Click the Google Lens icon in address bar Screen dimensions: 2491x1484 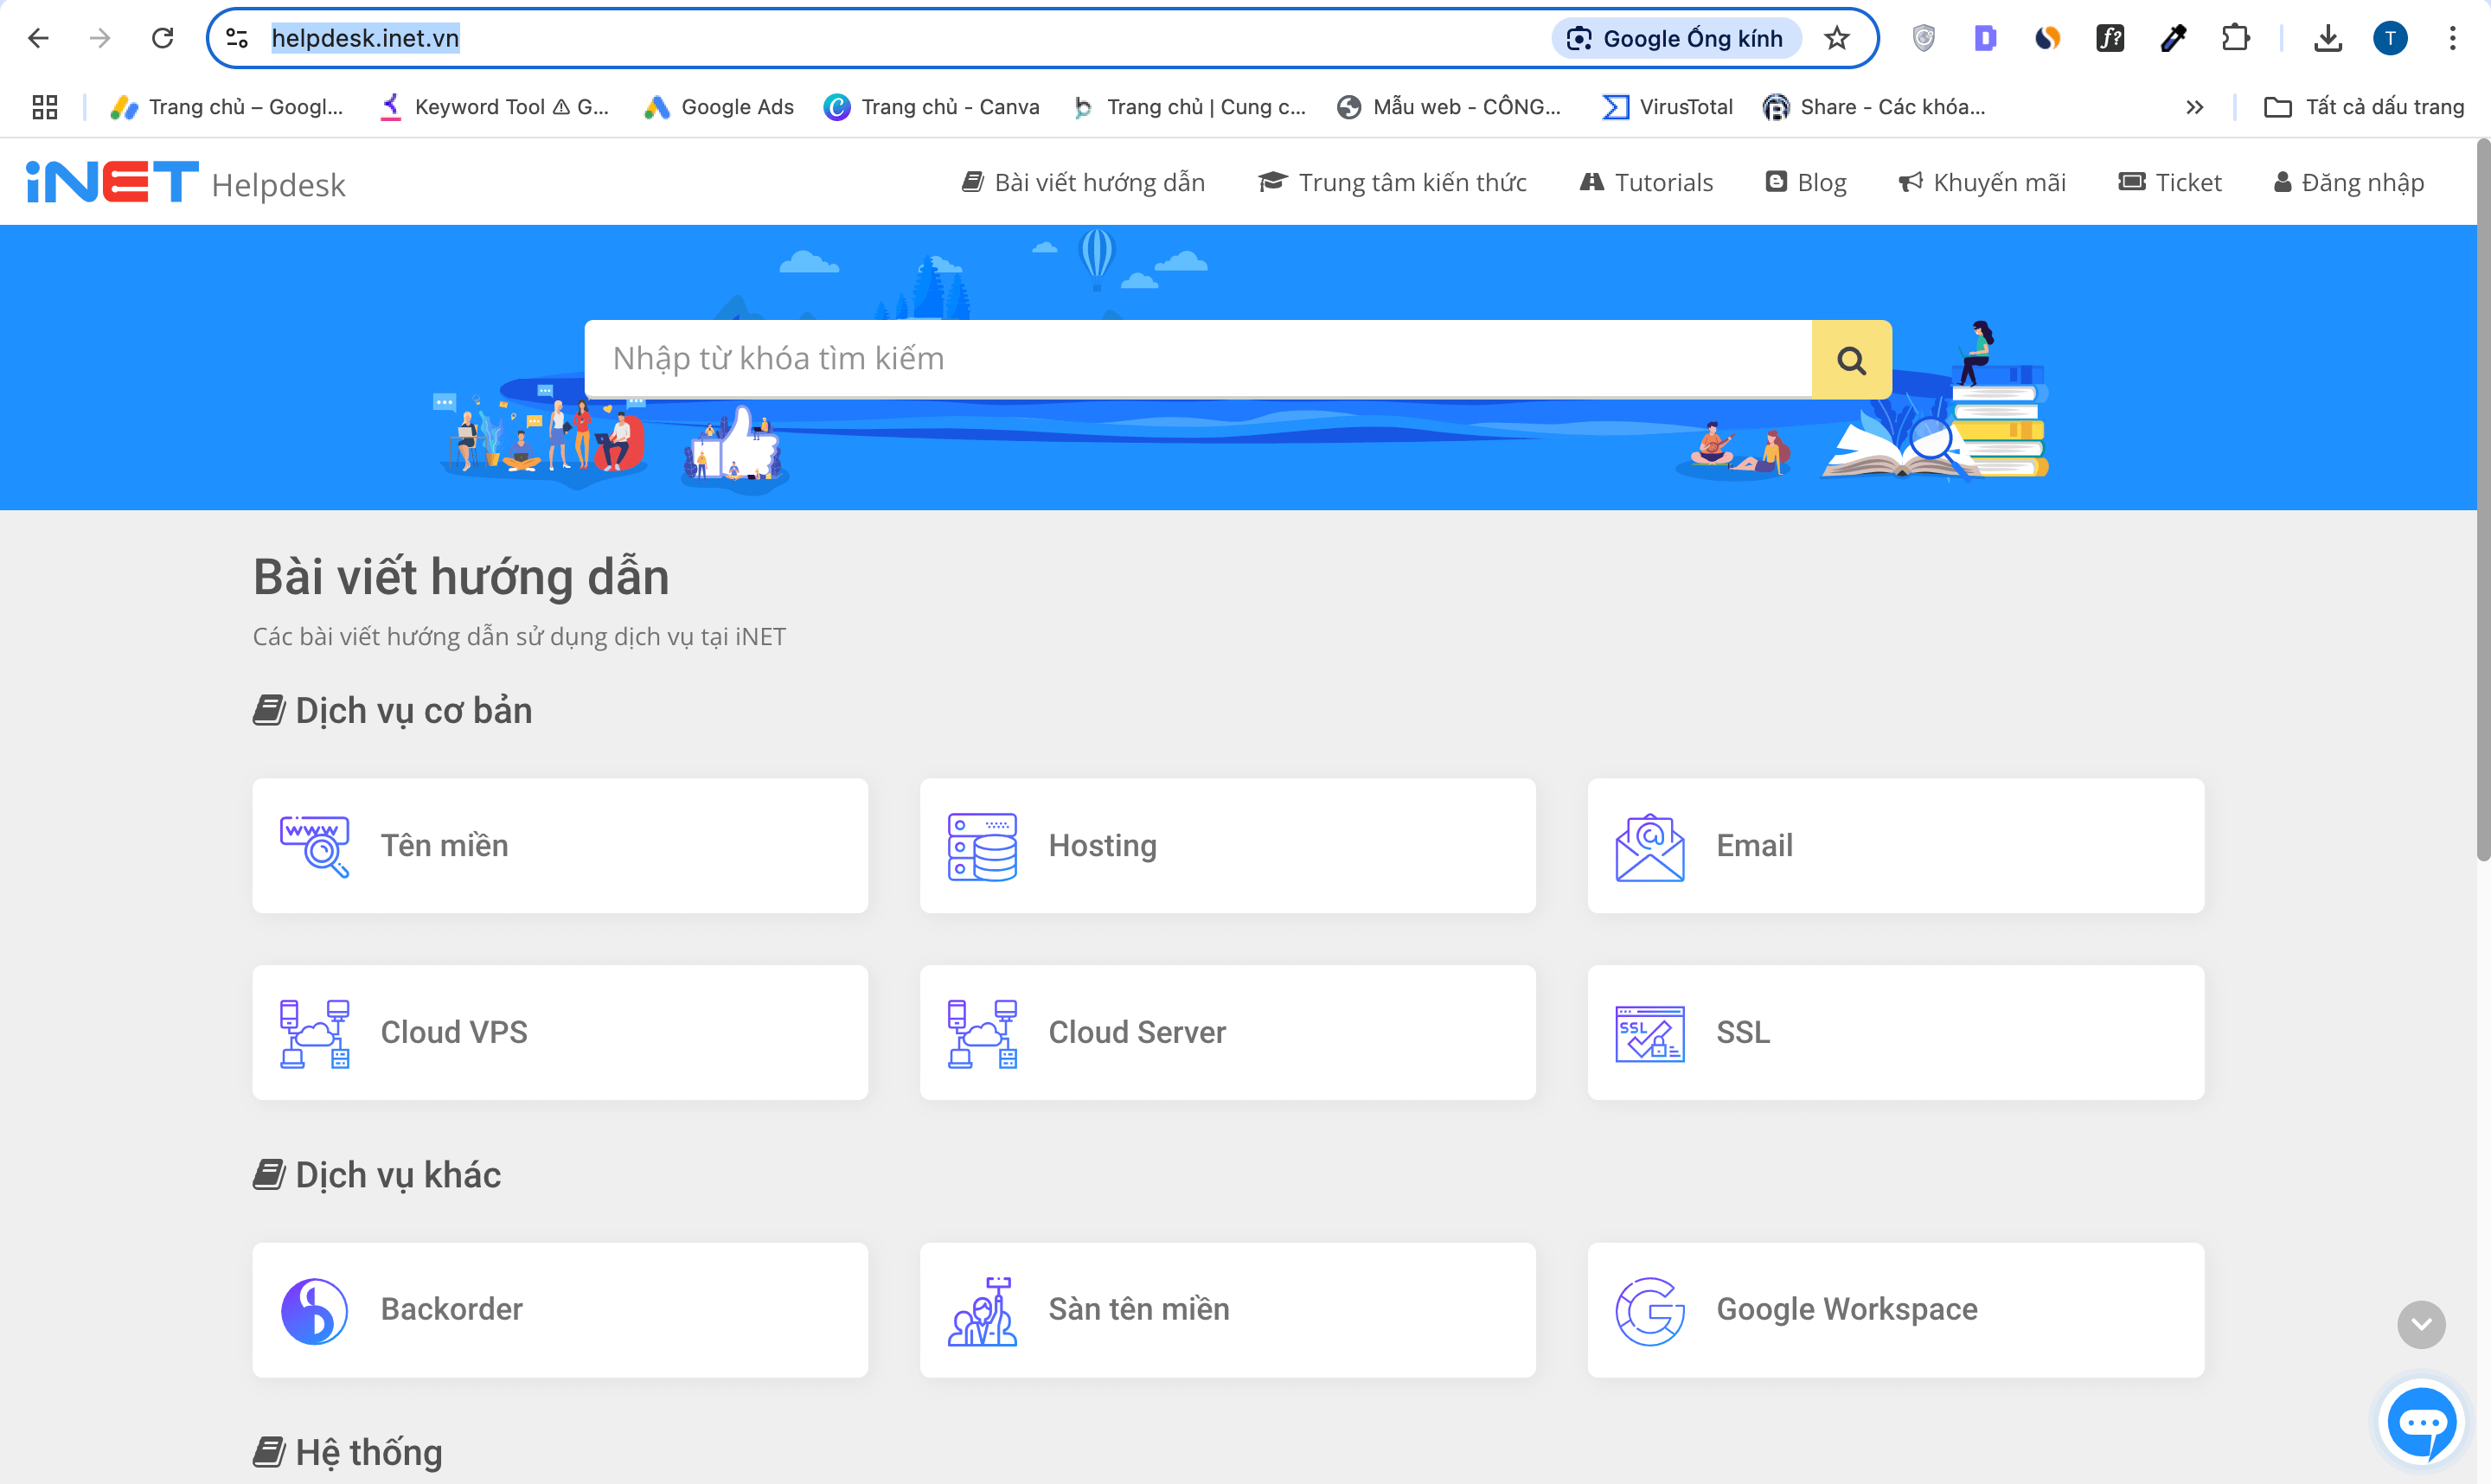click(x=1580, y=37)
